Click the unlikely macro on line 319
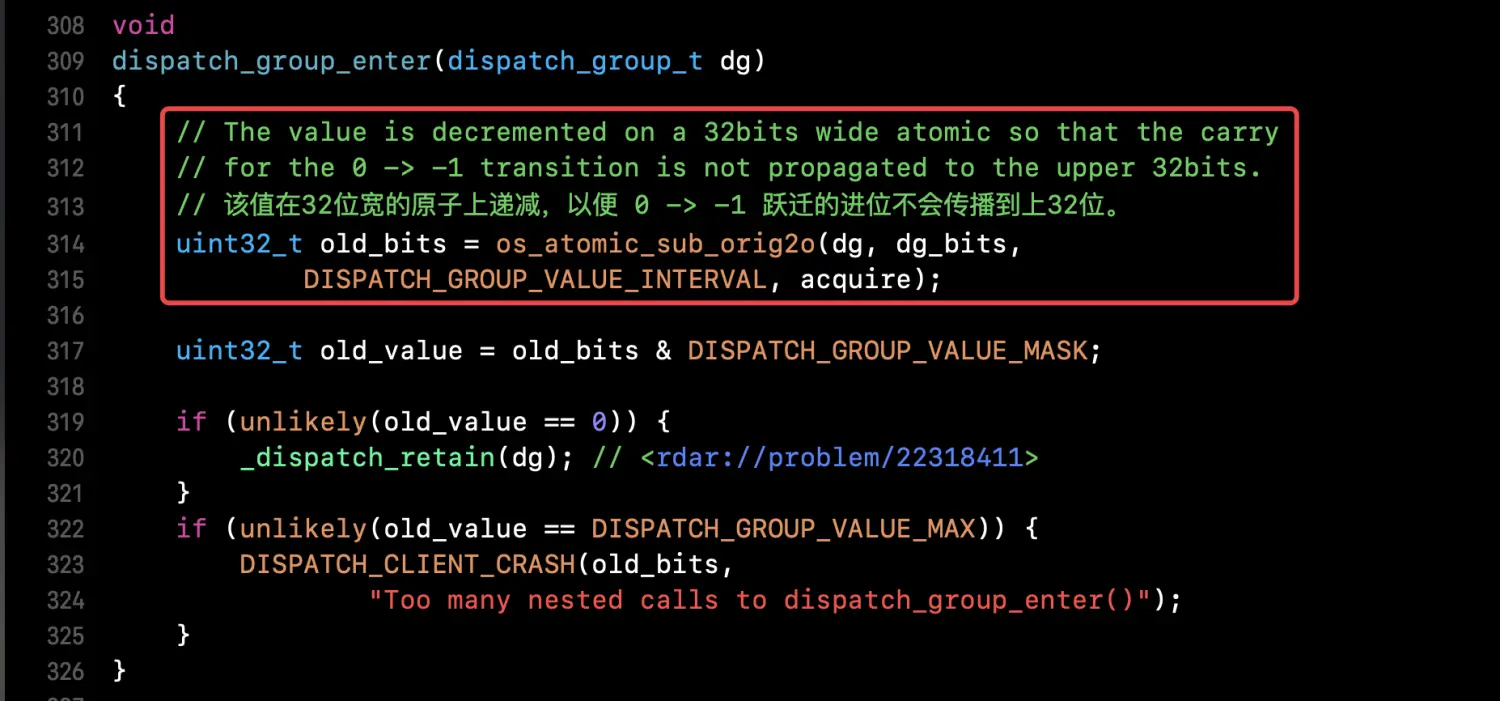Screen dimensions: 1500x701 point(303,422)
